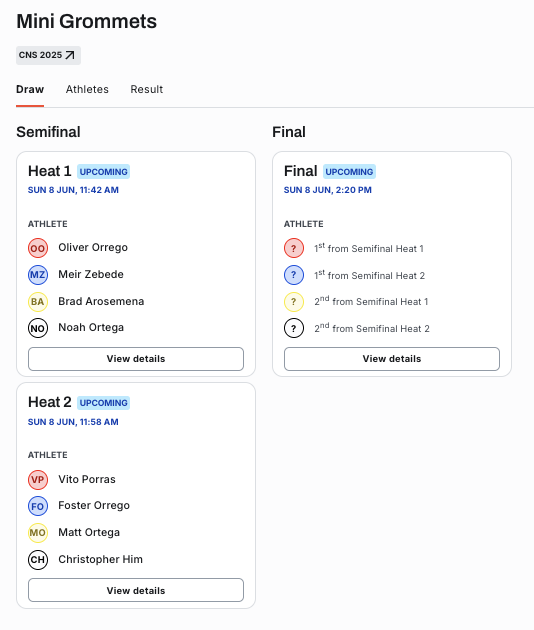534x630 pixels.
Task: View details for Semifinal Heat 2
Action: pyautogui.click(x=136, y=590)
